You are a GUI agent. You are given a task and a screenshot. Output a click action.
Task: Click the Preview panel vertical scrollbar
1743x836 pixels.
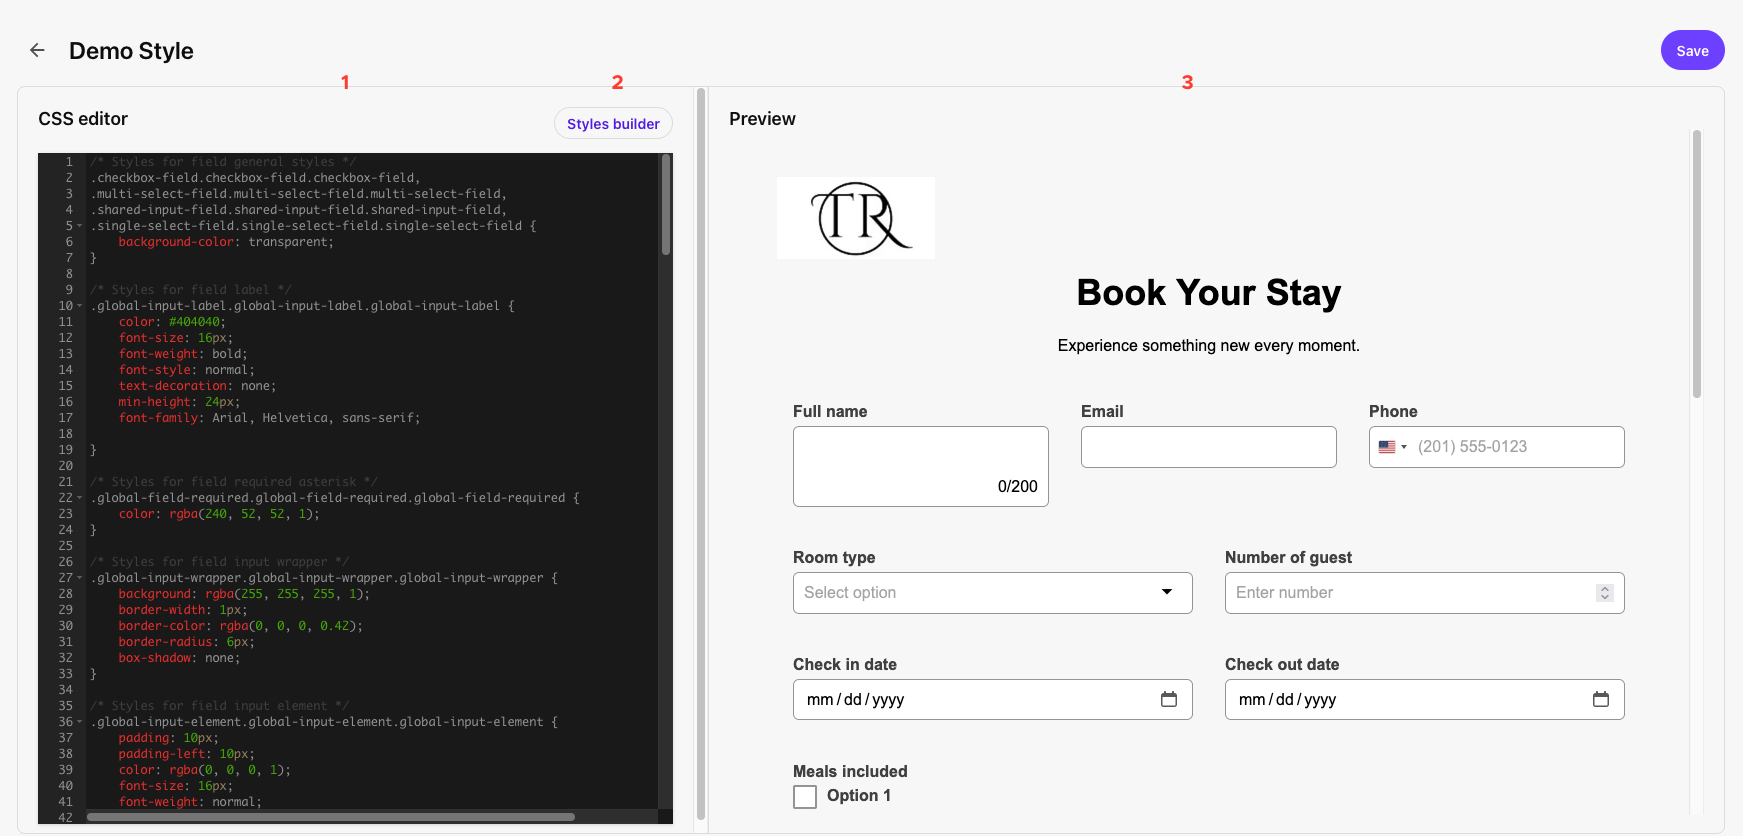coord(1696,265)
